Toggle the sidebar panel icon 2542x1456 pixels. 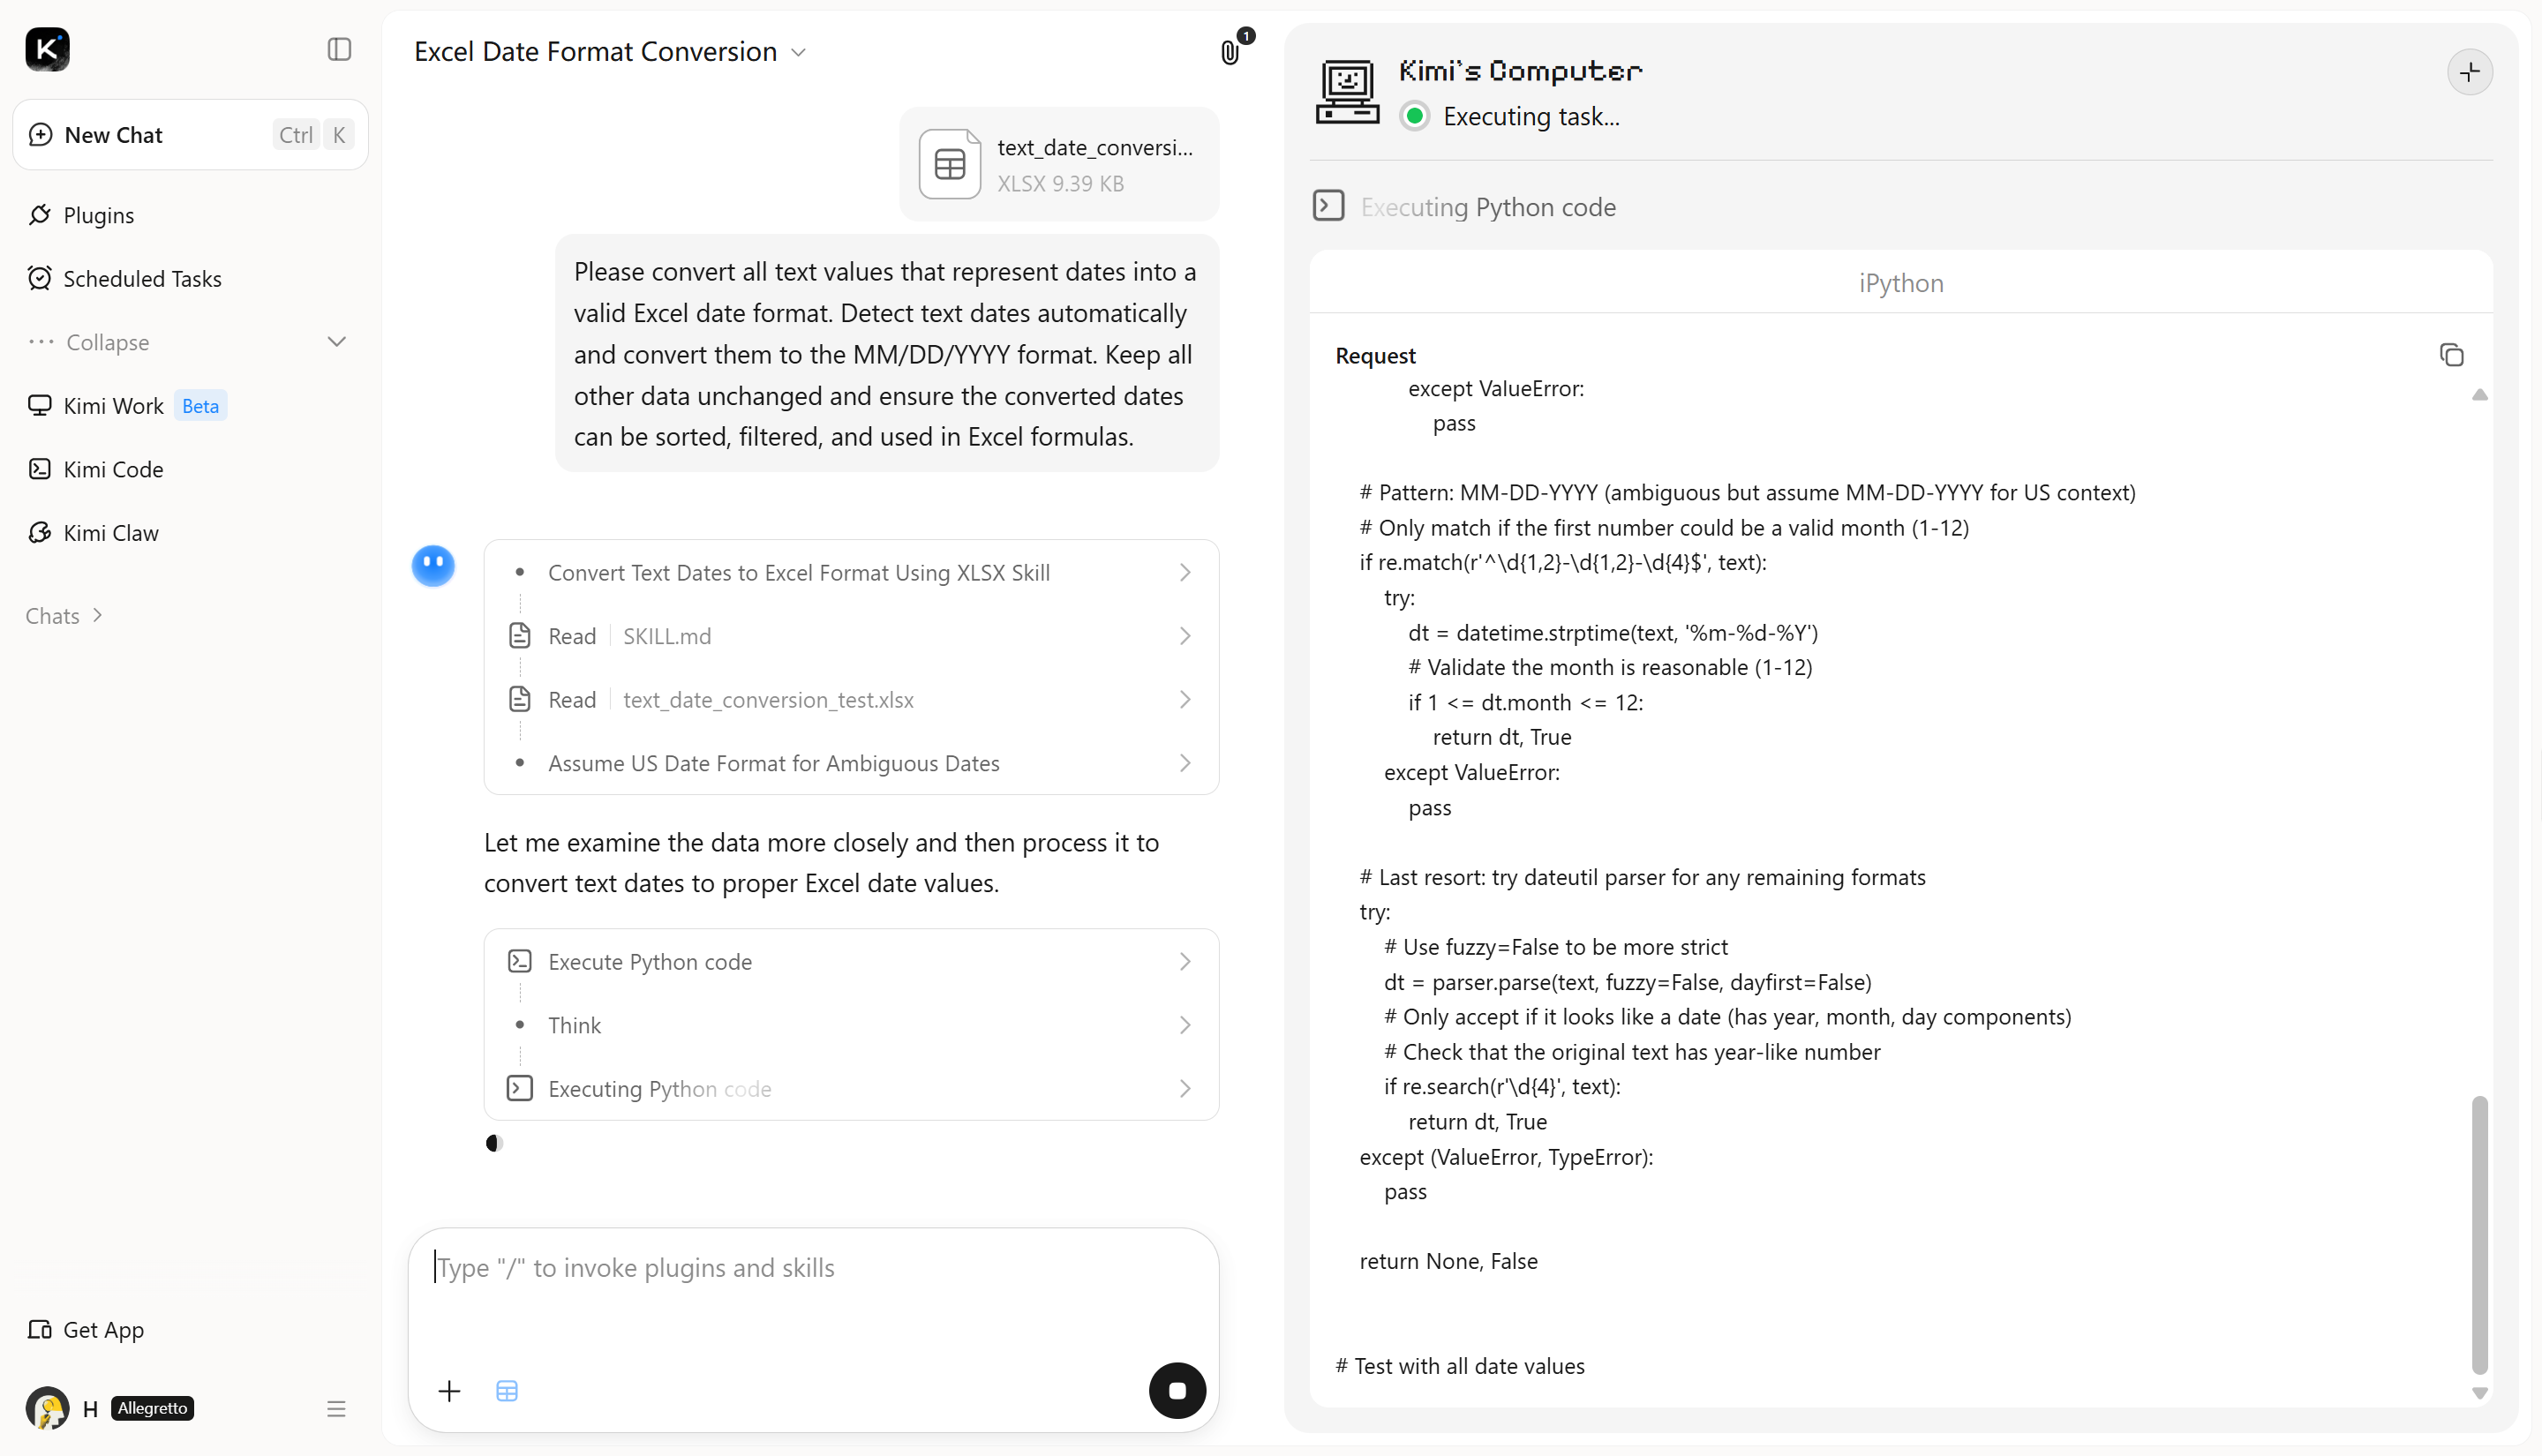[x=339, y=49]
